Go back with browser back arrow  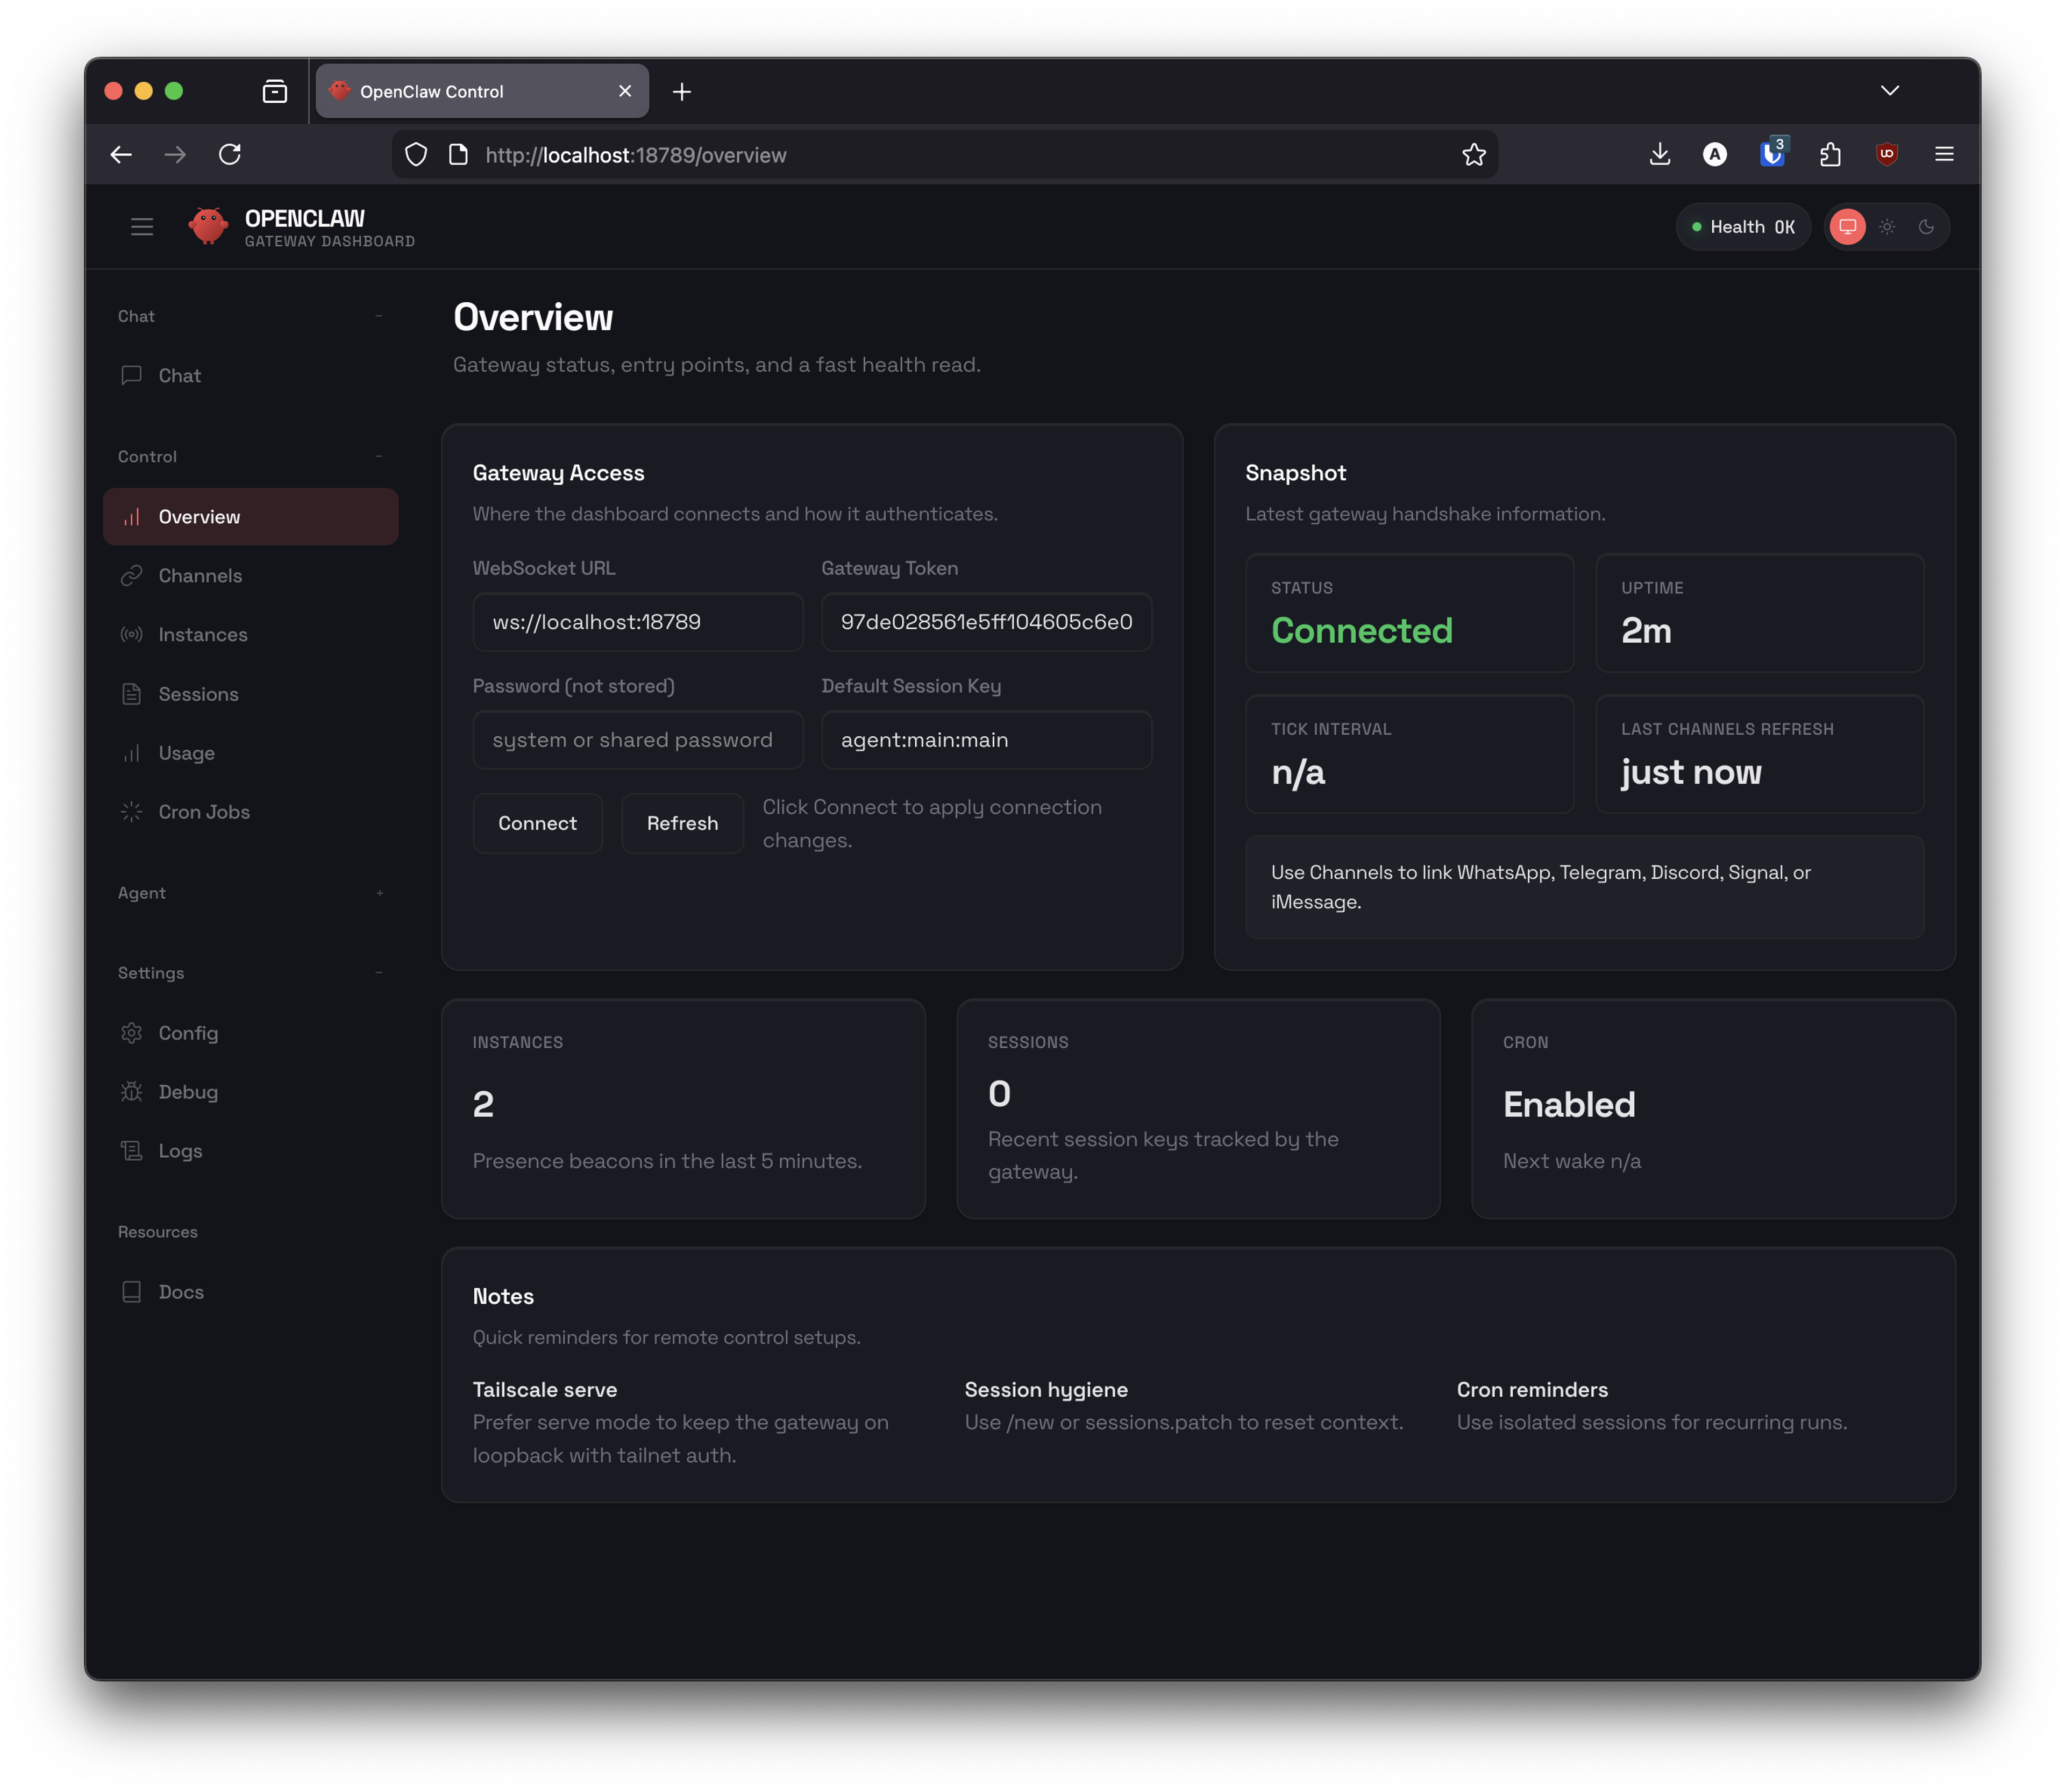coord(121,154)
